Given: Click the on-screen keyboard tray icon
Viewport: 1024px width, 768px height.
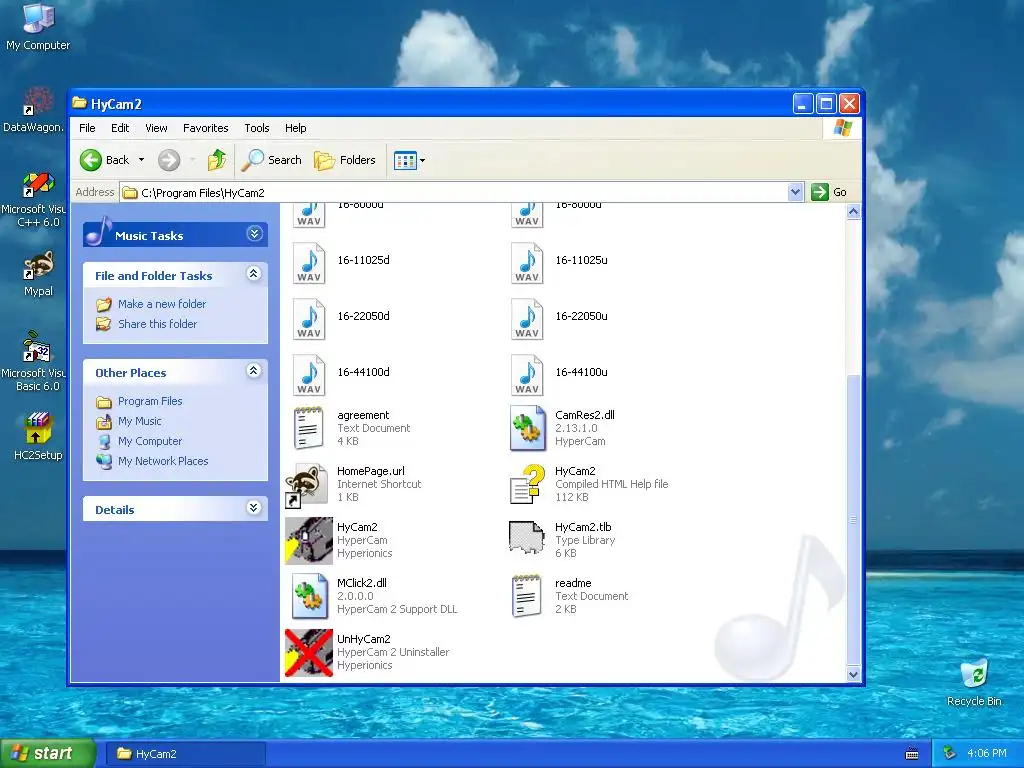Looking at the screenshot, I should tap(912, 754).
